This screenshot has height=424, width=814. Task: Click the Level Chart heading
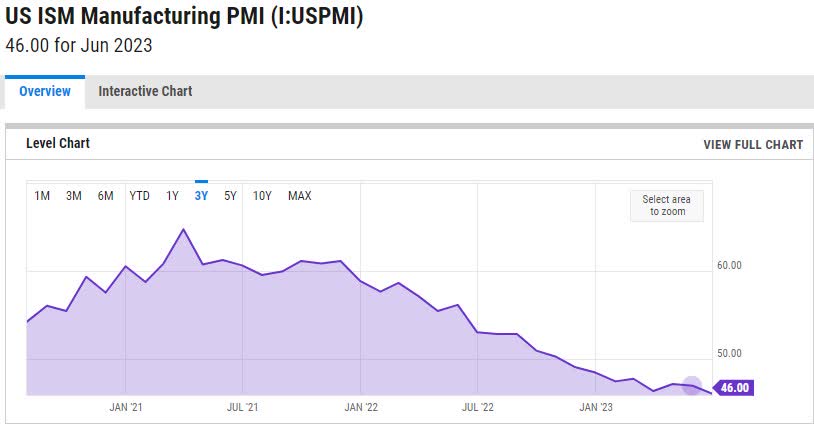pyautogui.click(x=58, y=144)
